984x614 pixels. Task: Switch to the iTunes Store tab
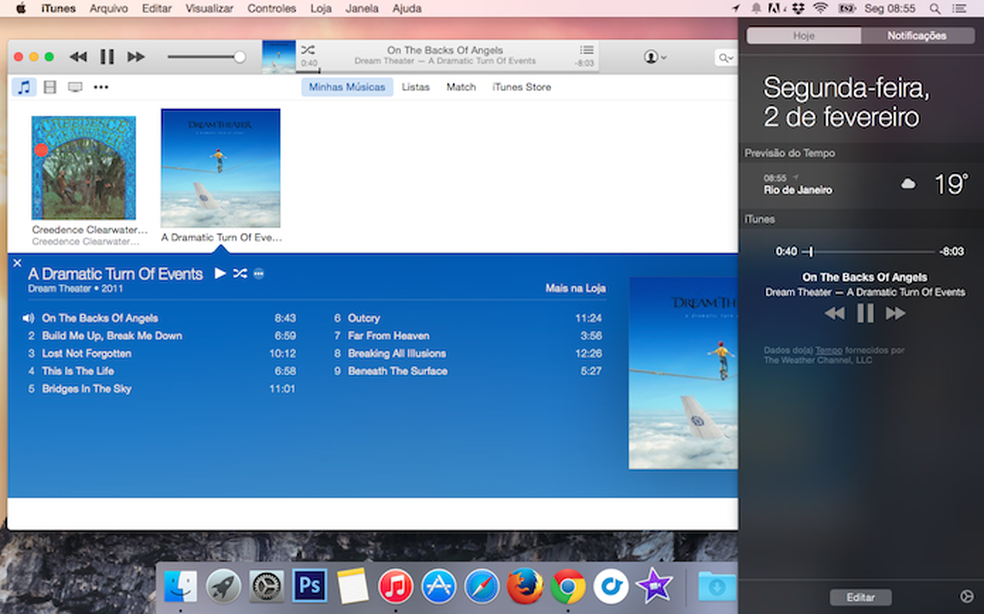tap(521, 87)
